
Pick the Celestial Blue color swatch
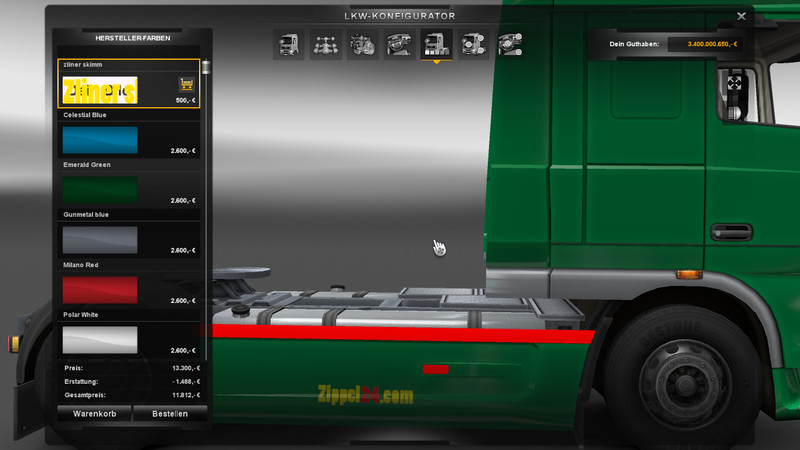coord(100,140)
